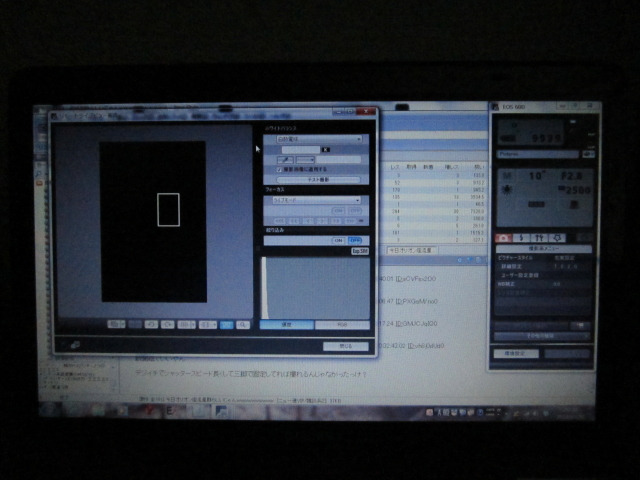This screenshot has width=640, height=480.
Task: Click the close button at window bottom
Action: (x=346, y=346)
